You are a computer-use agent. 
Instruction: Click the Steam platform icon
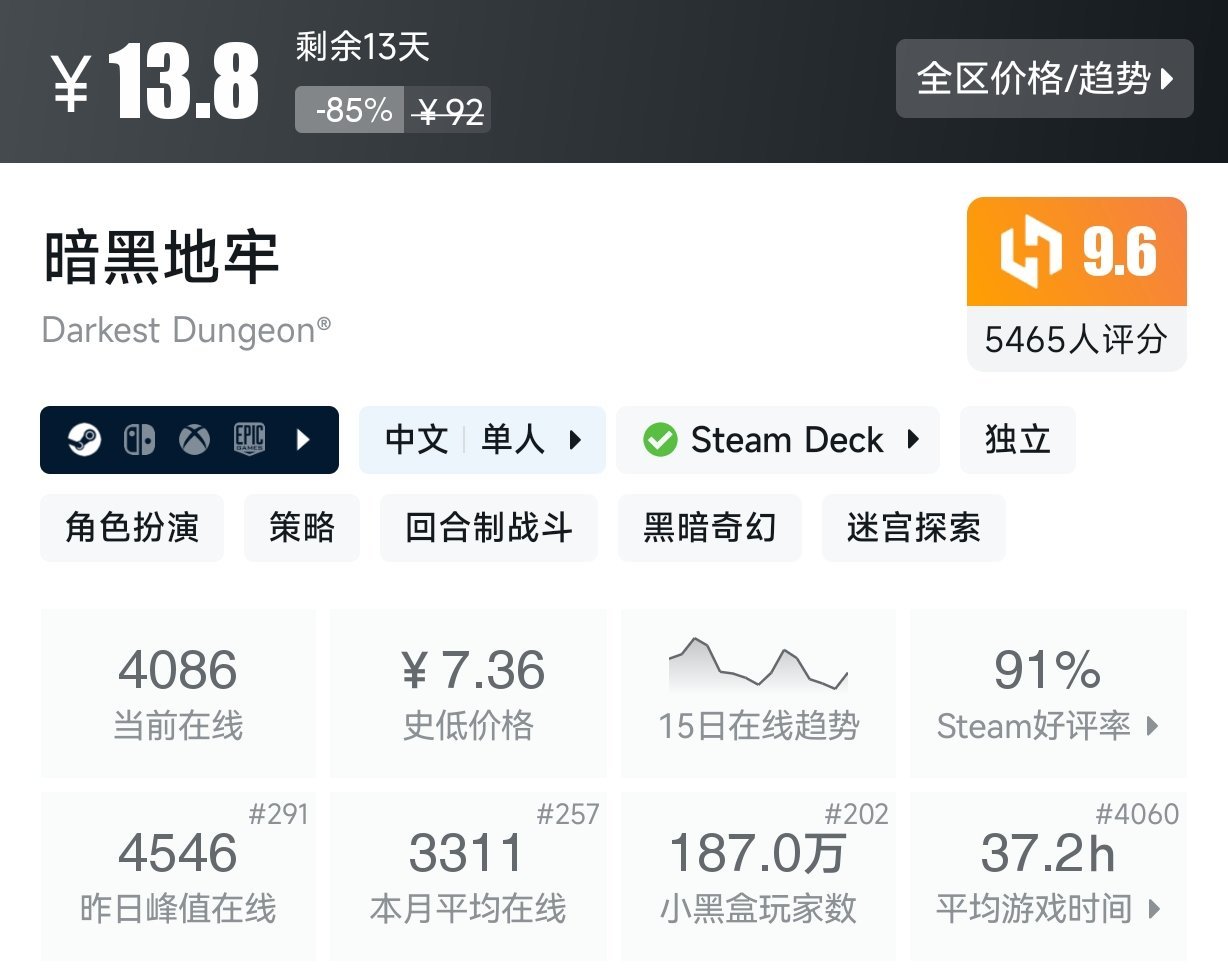[84, 440]
